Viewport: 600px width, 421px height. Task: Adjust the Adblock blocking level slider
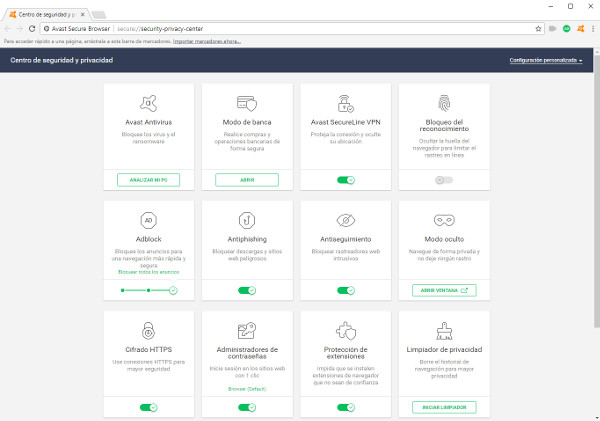point(148,290)
